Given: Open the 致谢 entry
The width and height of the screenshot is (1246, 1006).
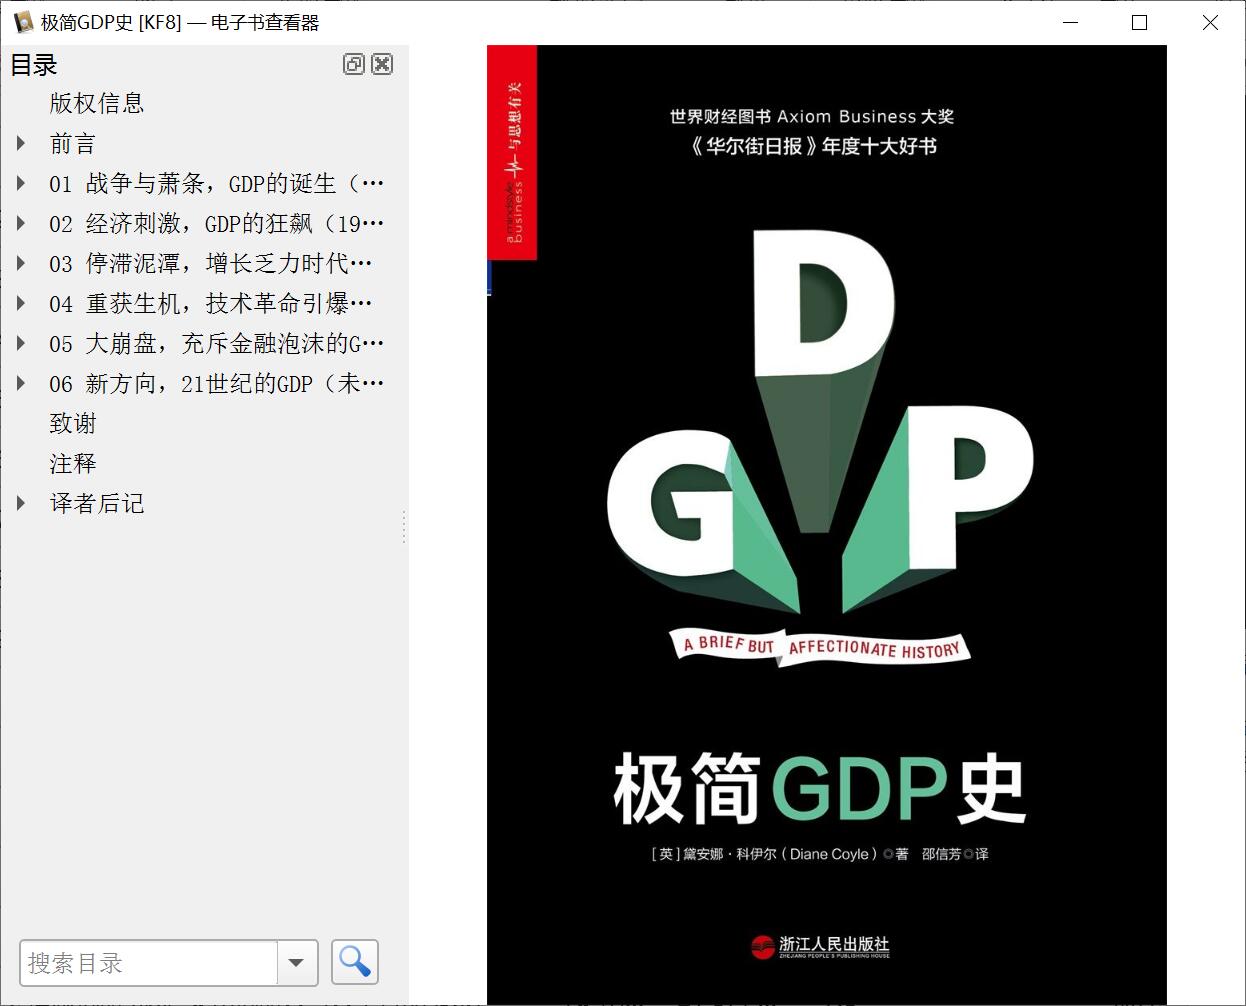Looking at the screenshot, I should click(x=73, y=423).
